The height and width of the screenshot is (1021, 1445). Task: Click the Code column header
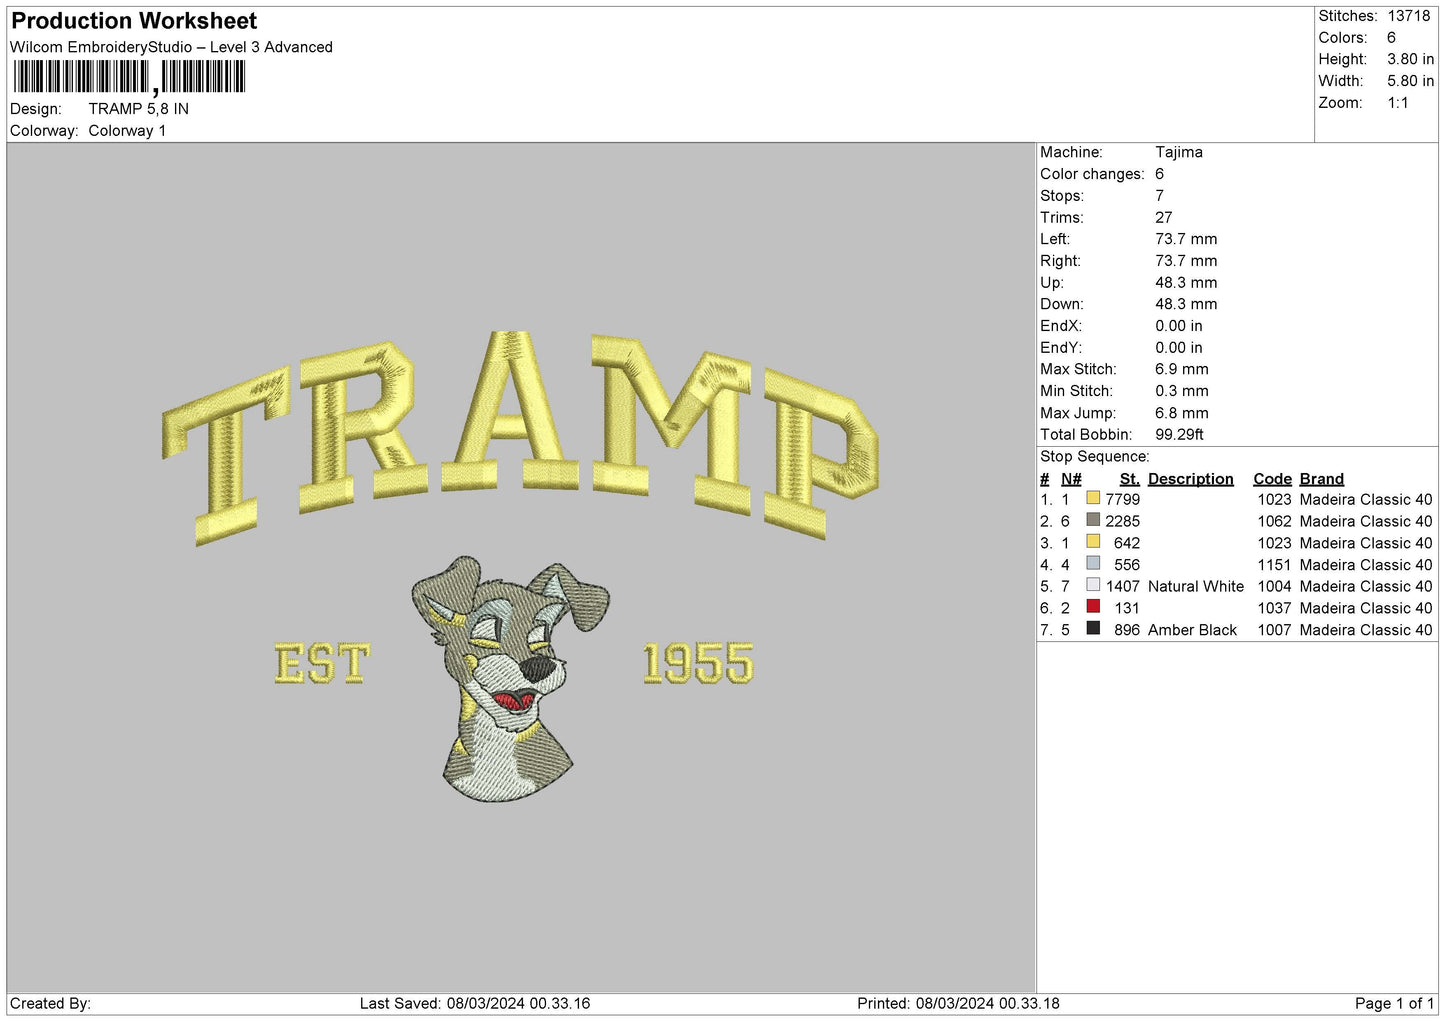pyautogui.click(x=1272, y=479)
